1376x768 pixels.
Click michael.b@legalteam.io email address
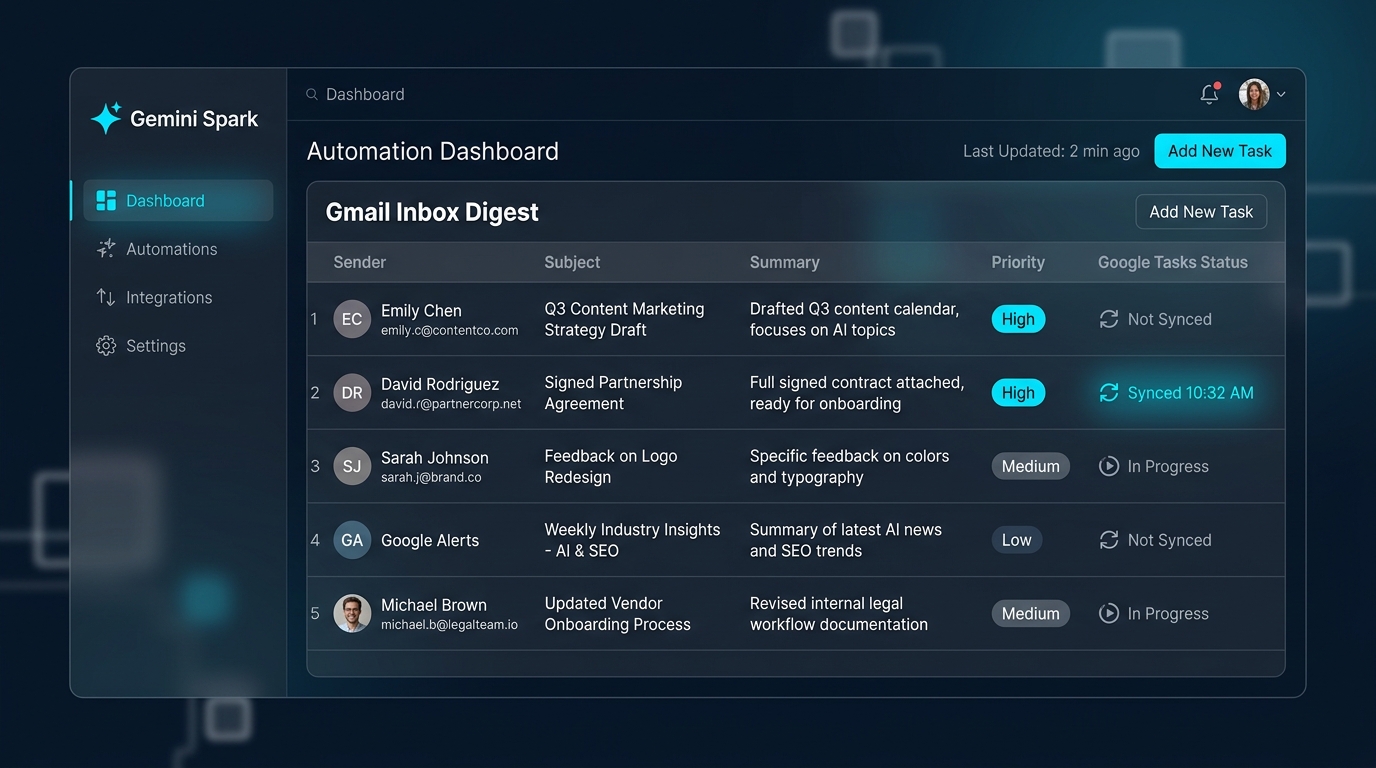pyautogui.click(x=450, y=625)
